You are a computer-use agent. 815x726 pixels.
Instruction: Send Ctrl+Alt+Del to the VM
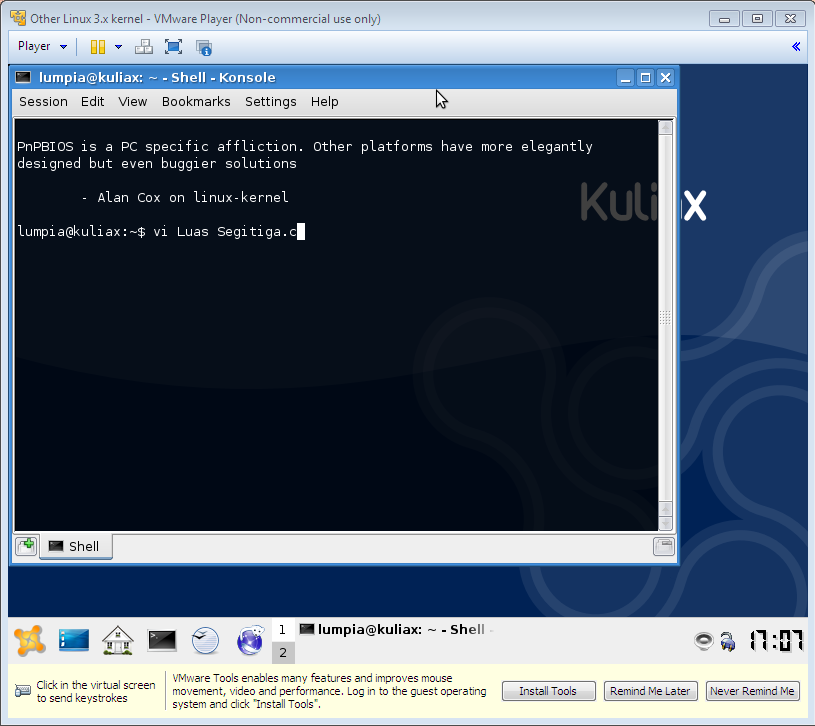coord(143,47)
